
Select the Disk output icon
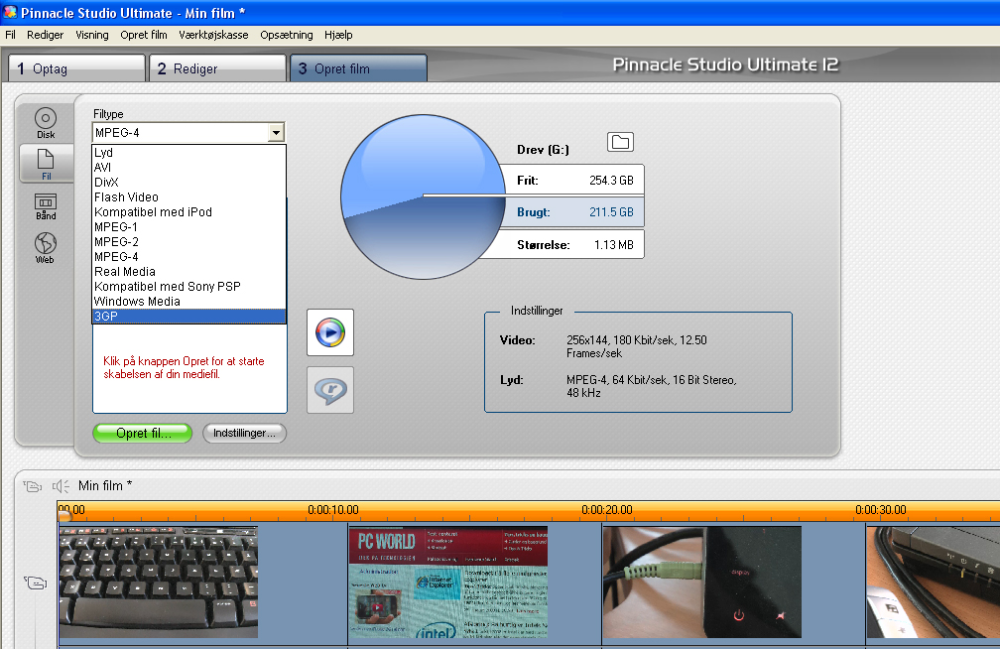tap(46, 122)
